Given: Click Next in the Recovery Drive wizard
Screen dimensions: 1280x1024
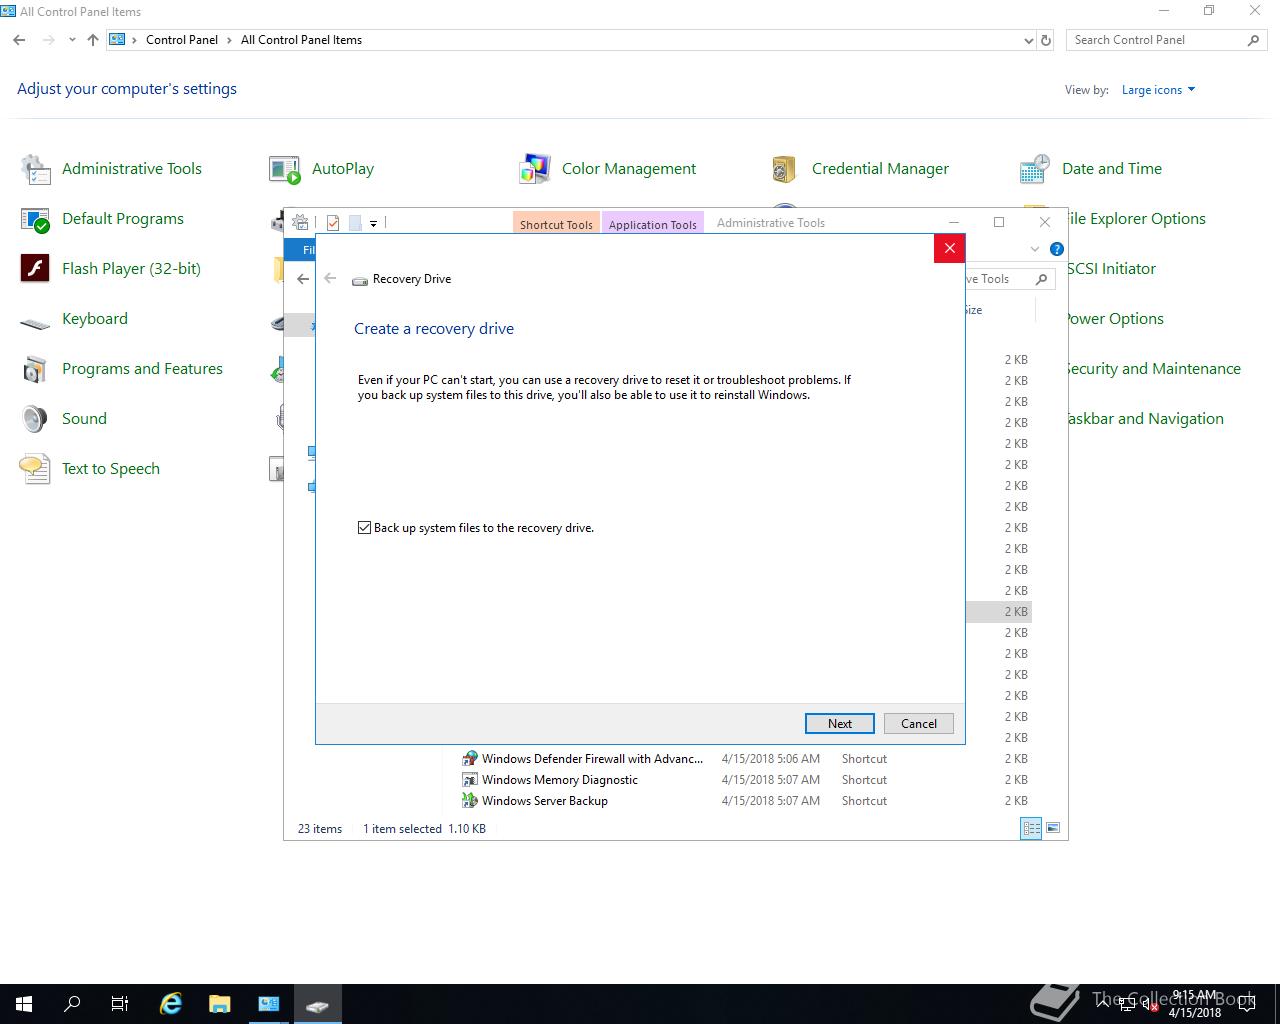Looking at the screenshot, I should click(x=840, y=724).
